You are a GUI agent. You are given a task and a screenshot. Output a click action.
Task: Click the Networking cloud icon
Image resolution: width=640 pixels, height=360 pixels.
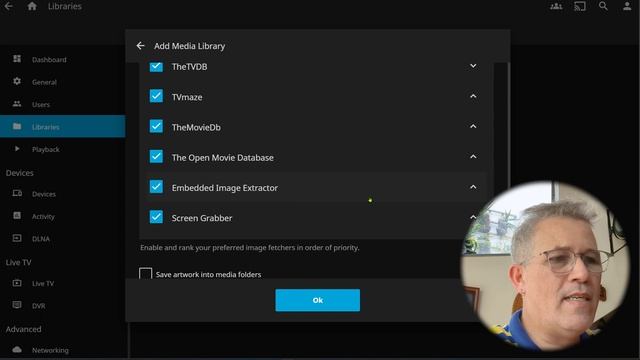tap(17, 349)
